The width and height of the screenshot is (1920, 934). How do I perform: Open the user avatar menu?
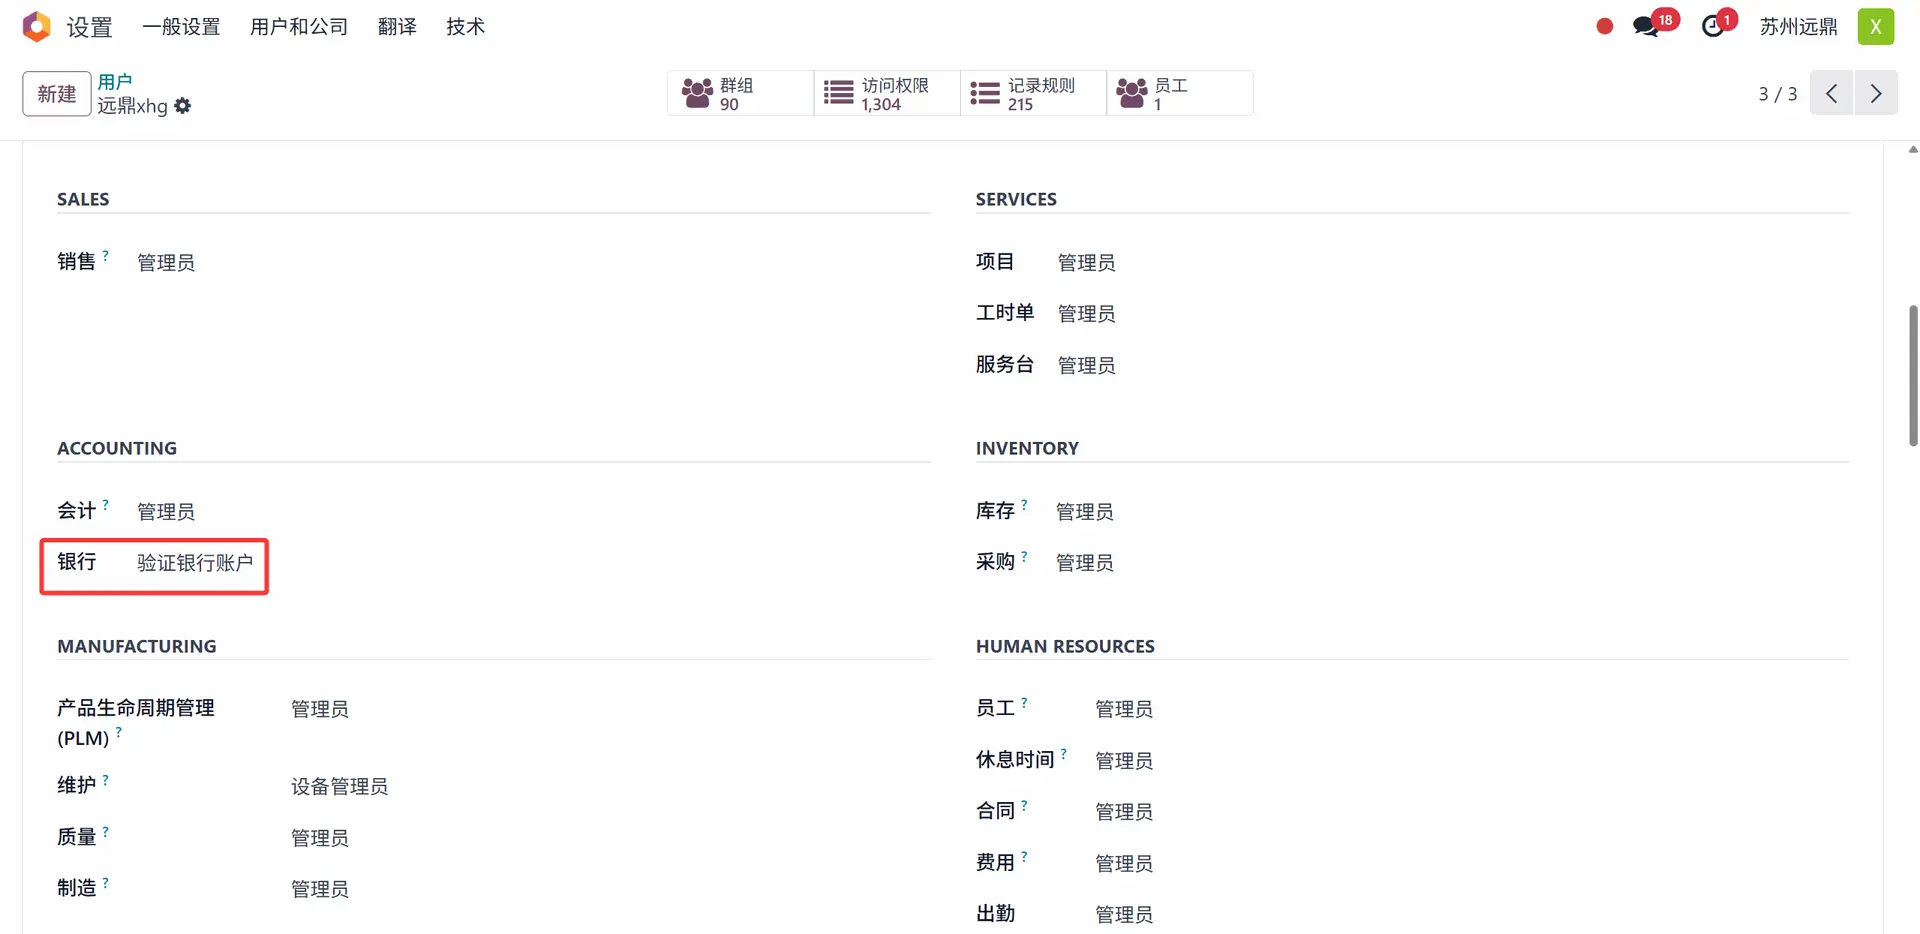[1876, 27]
